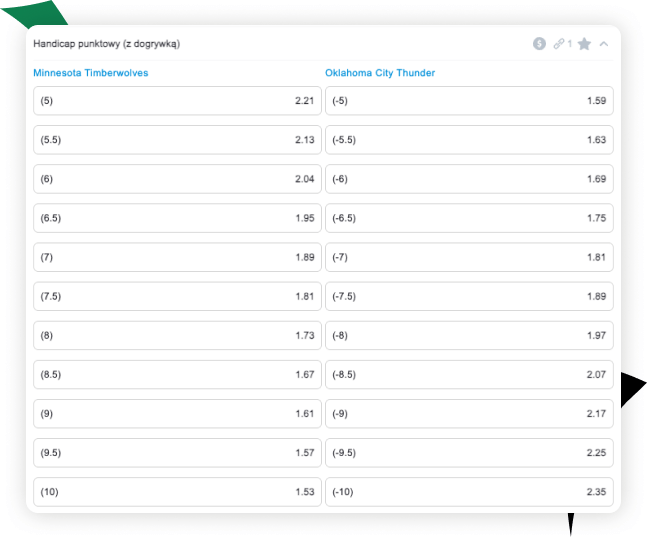Add Timberwolves (7) at 1.89 to the slip

[x=177, y=257]
